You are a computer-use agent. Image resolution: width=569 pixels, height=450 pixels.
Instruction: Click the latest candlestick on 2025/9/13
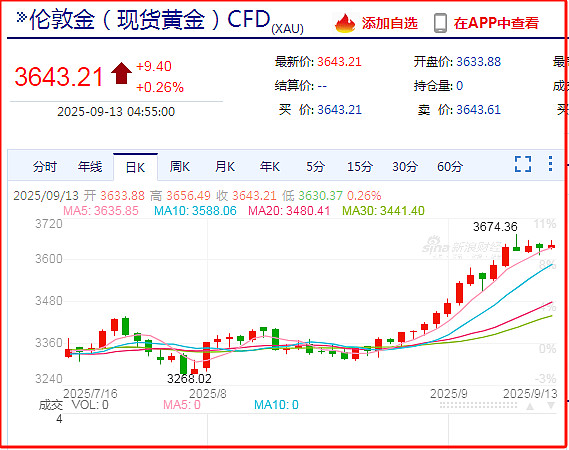(552, 246)
